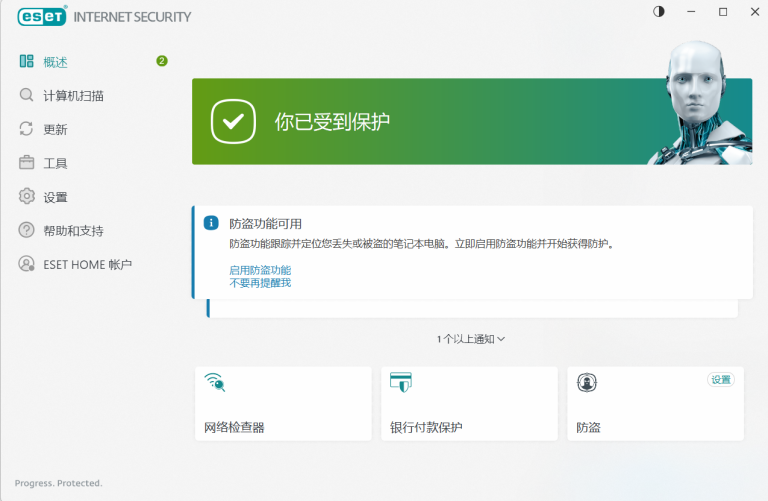Click the 你已受到保护 status text
Screen dimensions: 768x501
[x=332, y=122]
